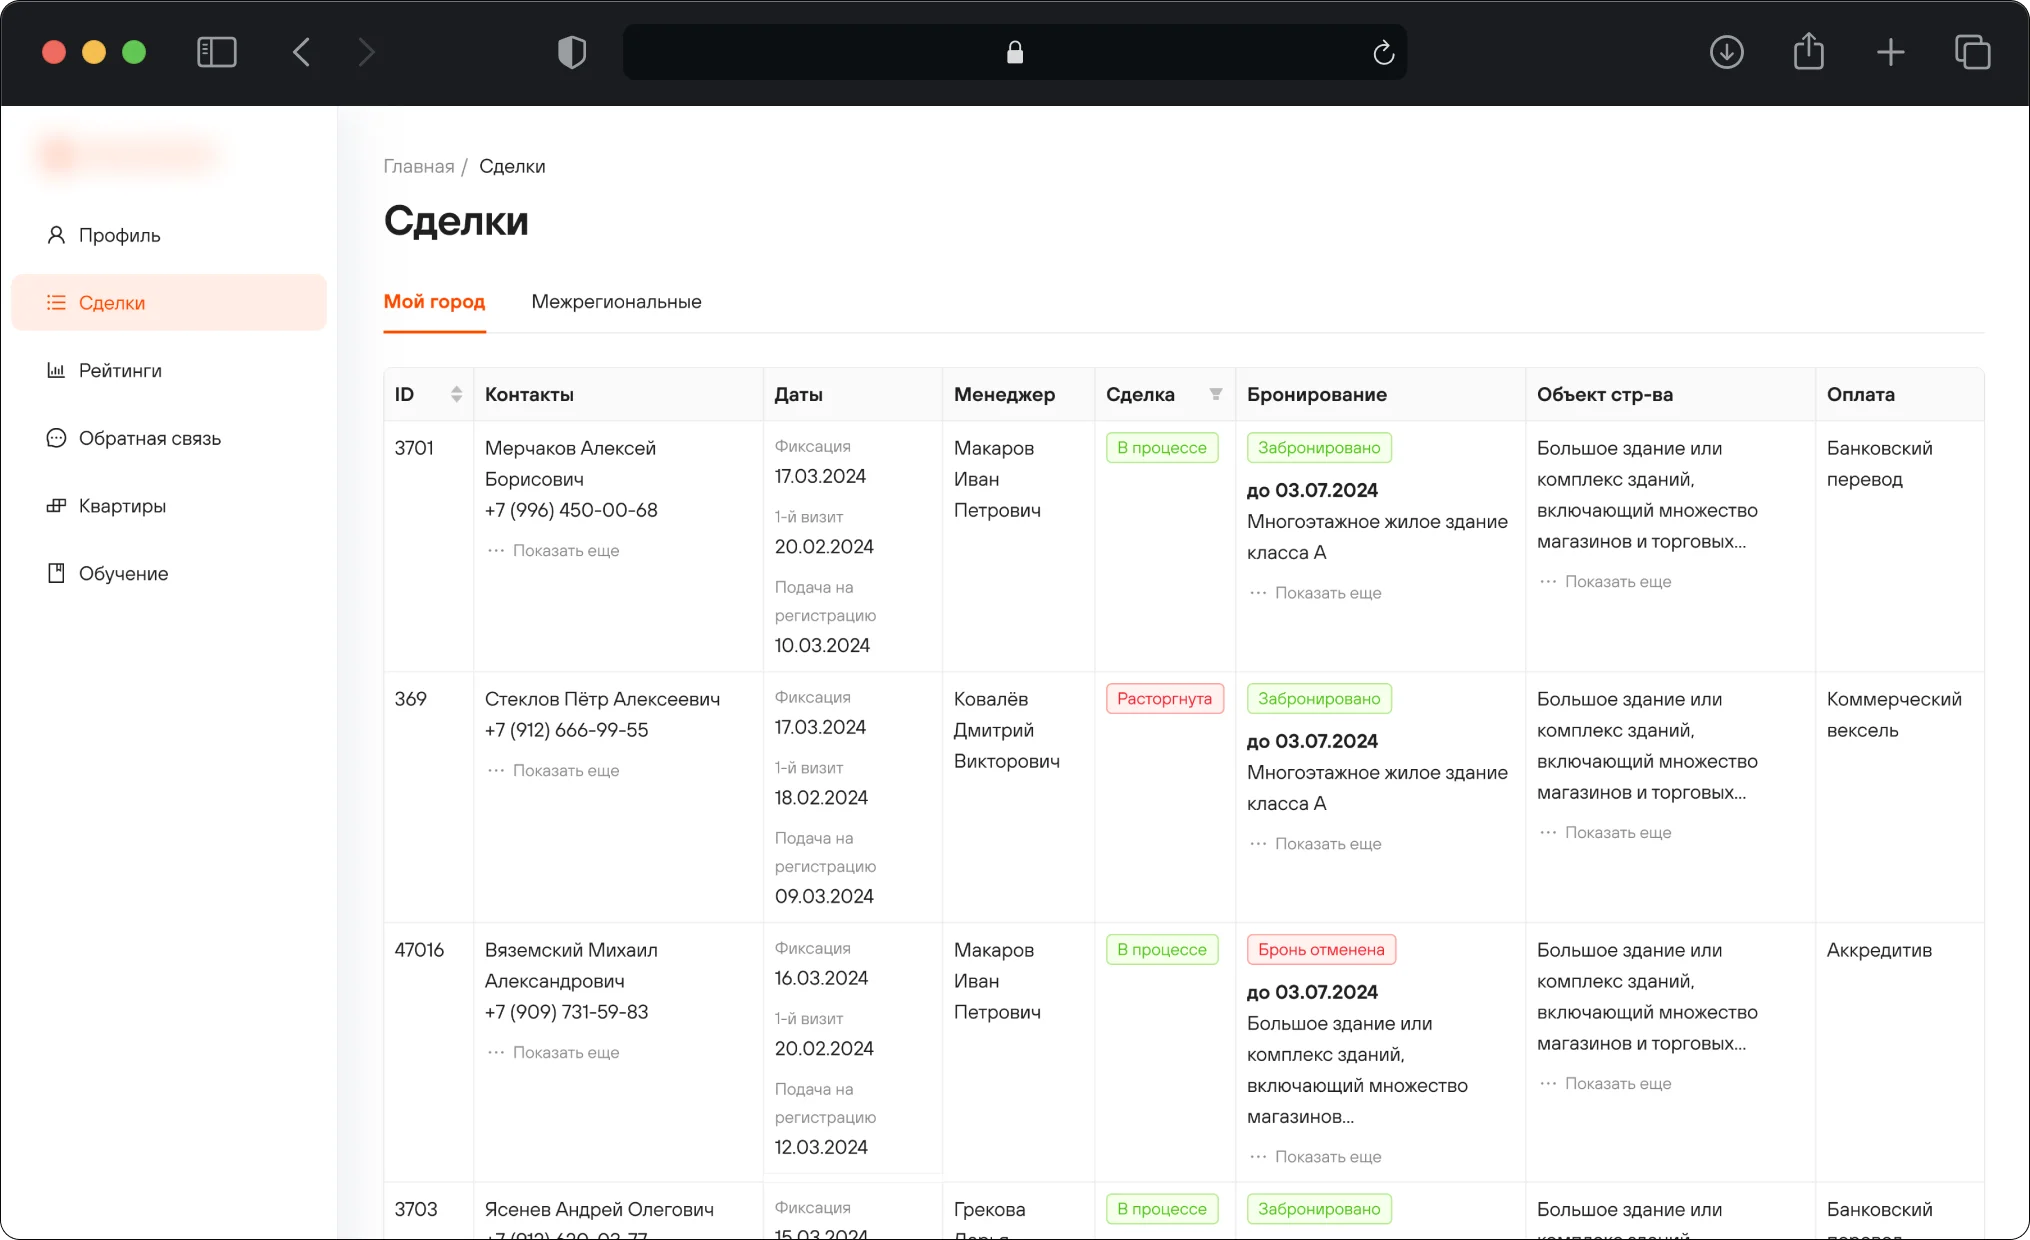Open the privacy shield icon
The height and width of the screenshot is (1240, 2030).
571,52
